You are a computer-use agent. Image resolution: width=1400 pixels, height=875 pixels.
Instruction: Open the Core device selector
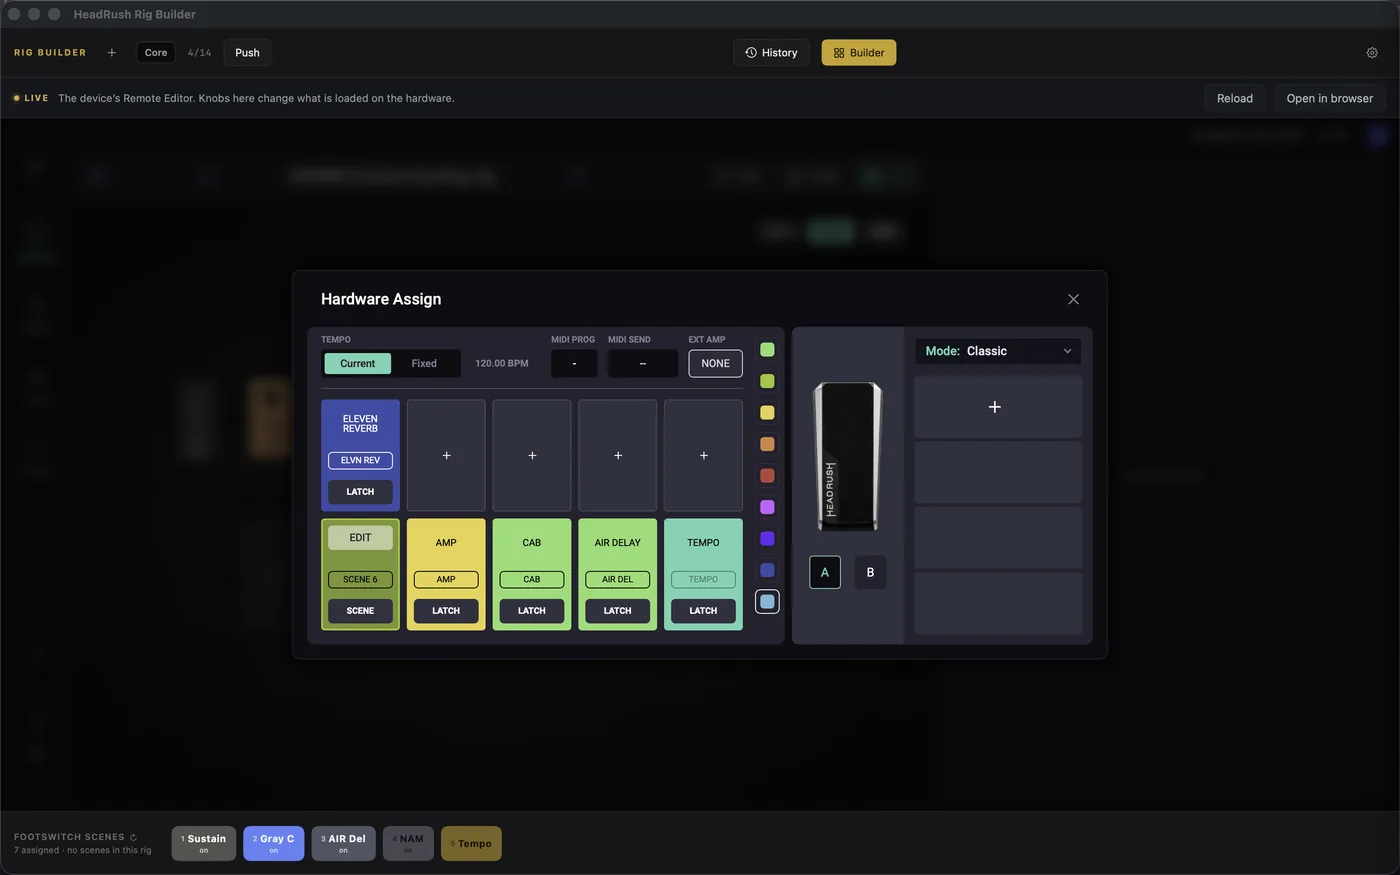pyautogui.click(x=156, y=53)
